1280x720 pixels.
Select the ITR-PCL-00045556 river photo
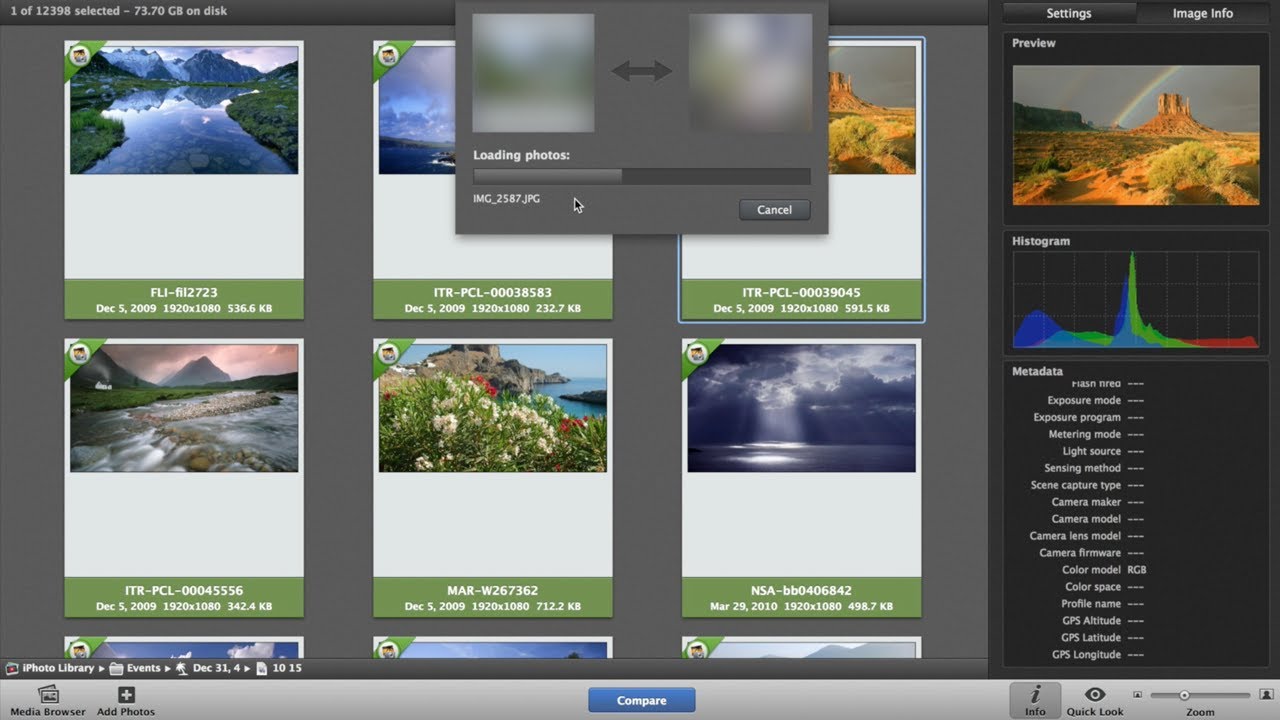184,408
